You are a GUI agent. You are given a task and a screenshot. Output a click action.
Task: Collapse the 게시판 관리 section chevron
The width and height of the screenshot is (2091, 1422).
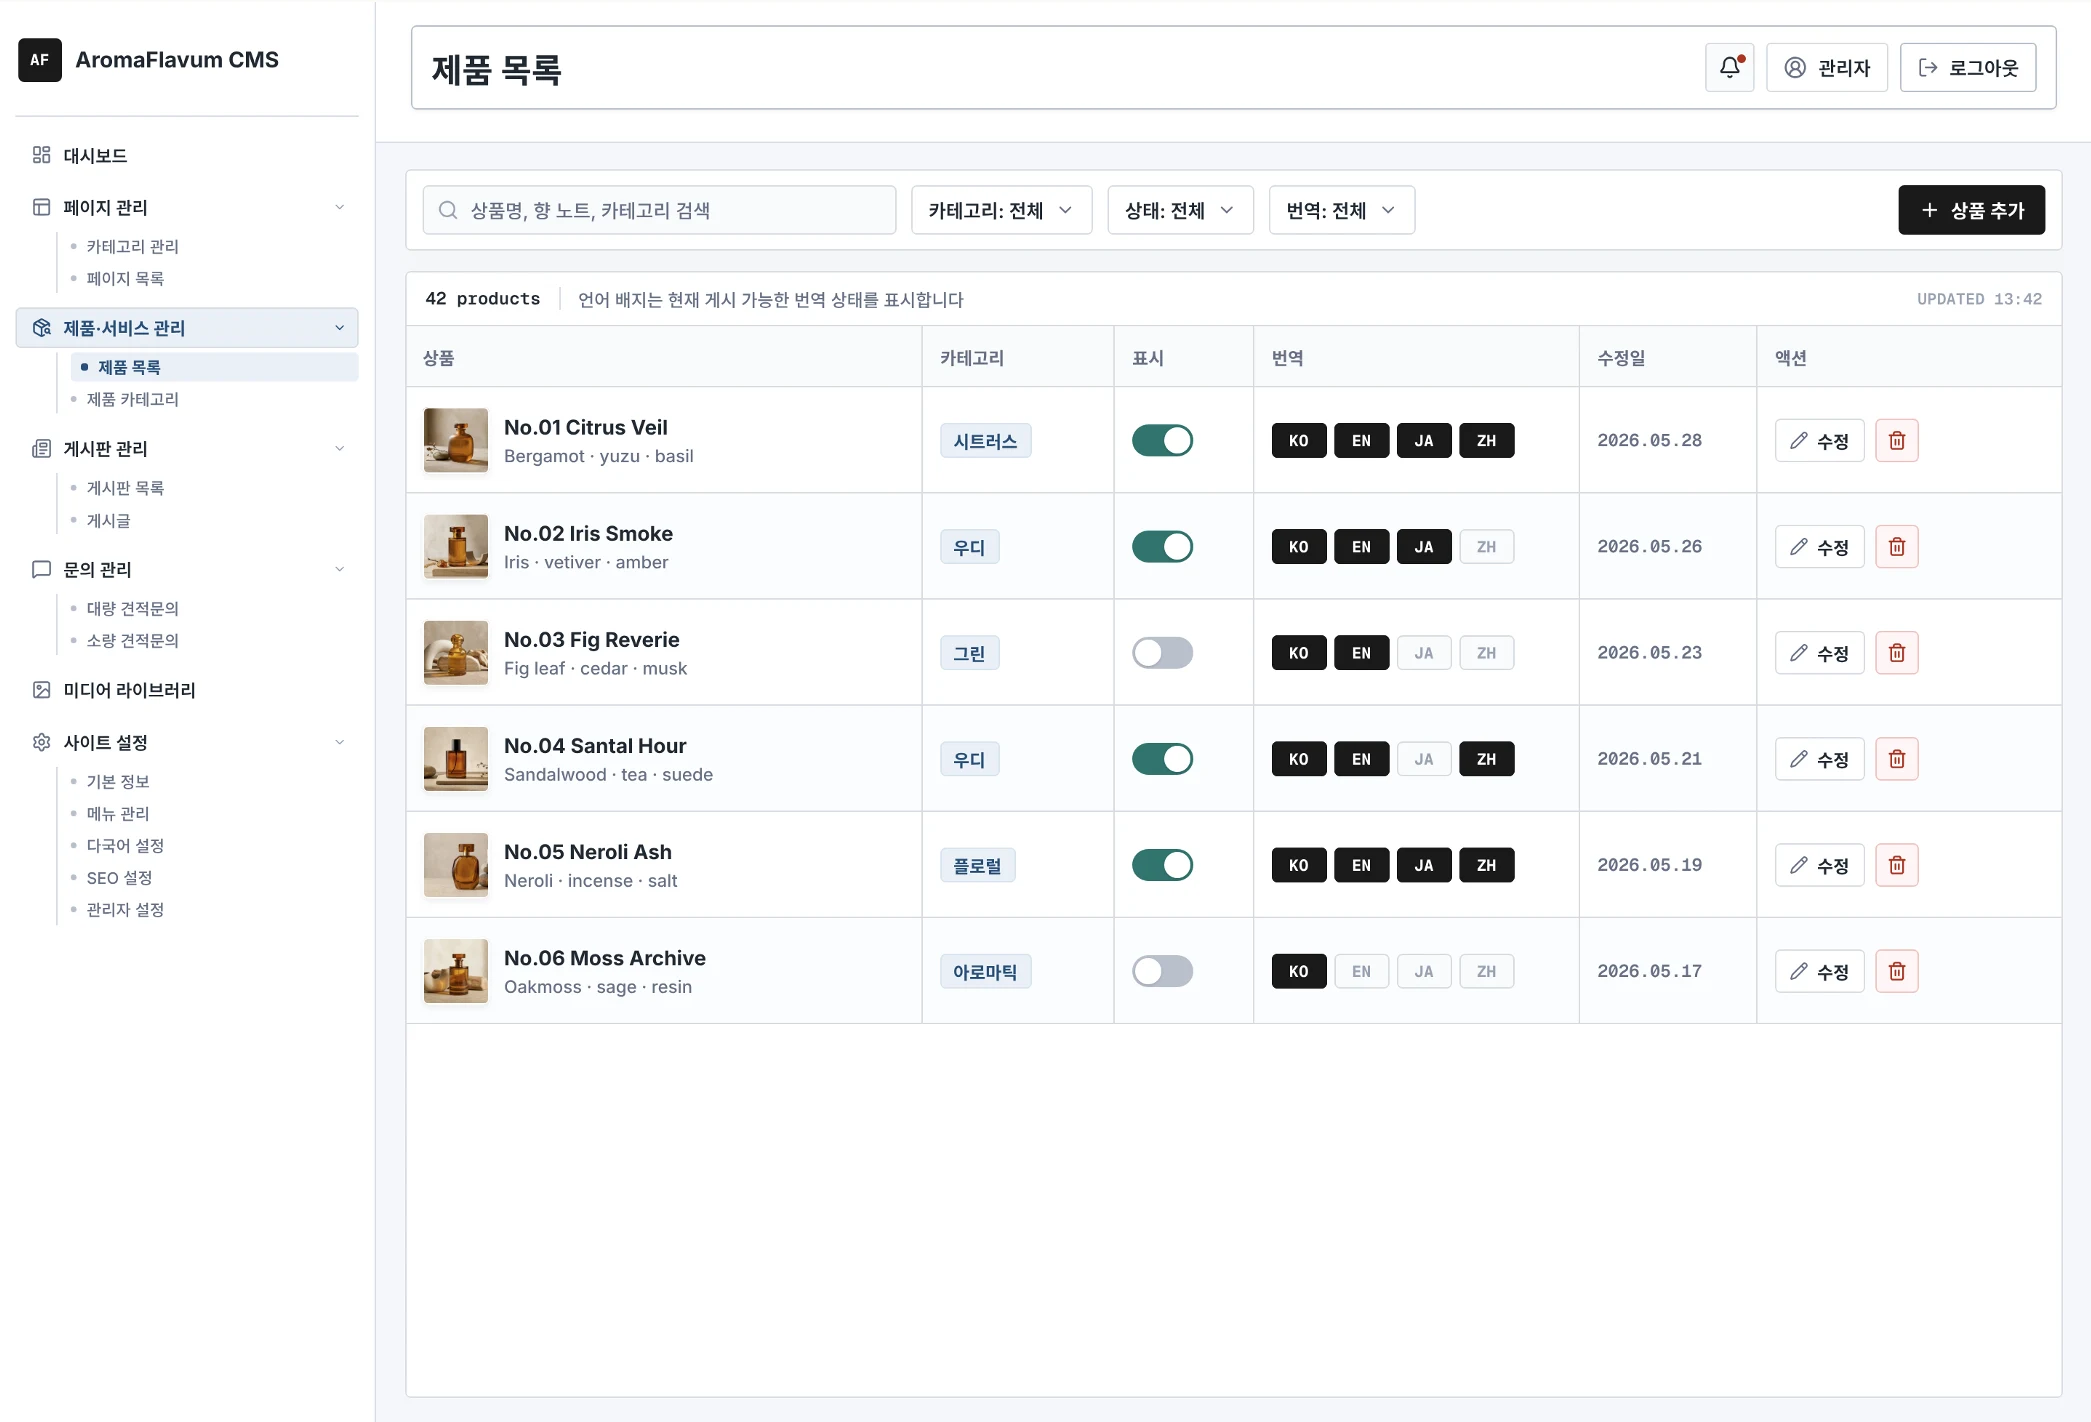coord(339,448)
